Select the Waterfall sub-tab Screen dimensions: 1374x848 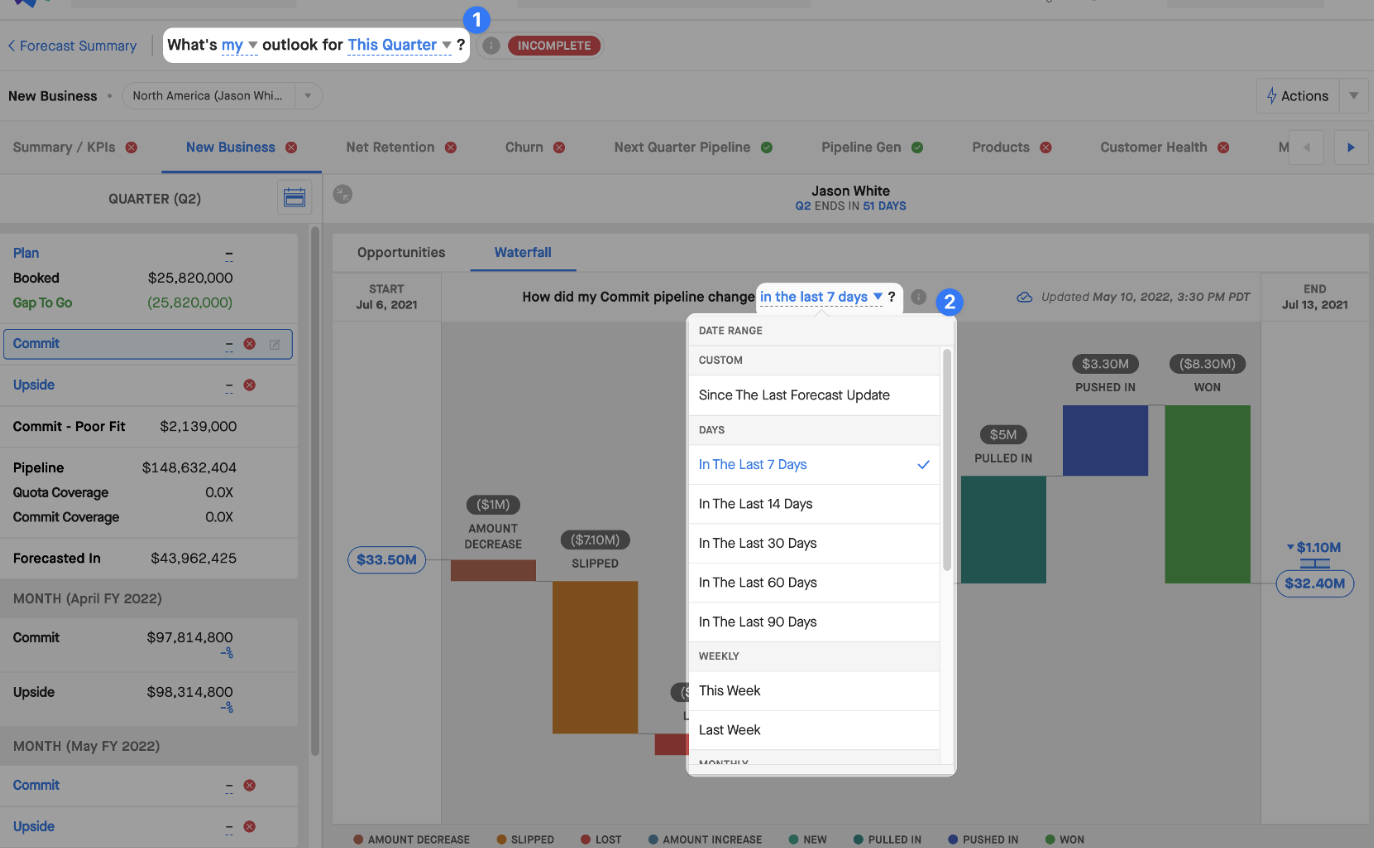pos(523,252)
